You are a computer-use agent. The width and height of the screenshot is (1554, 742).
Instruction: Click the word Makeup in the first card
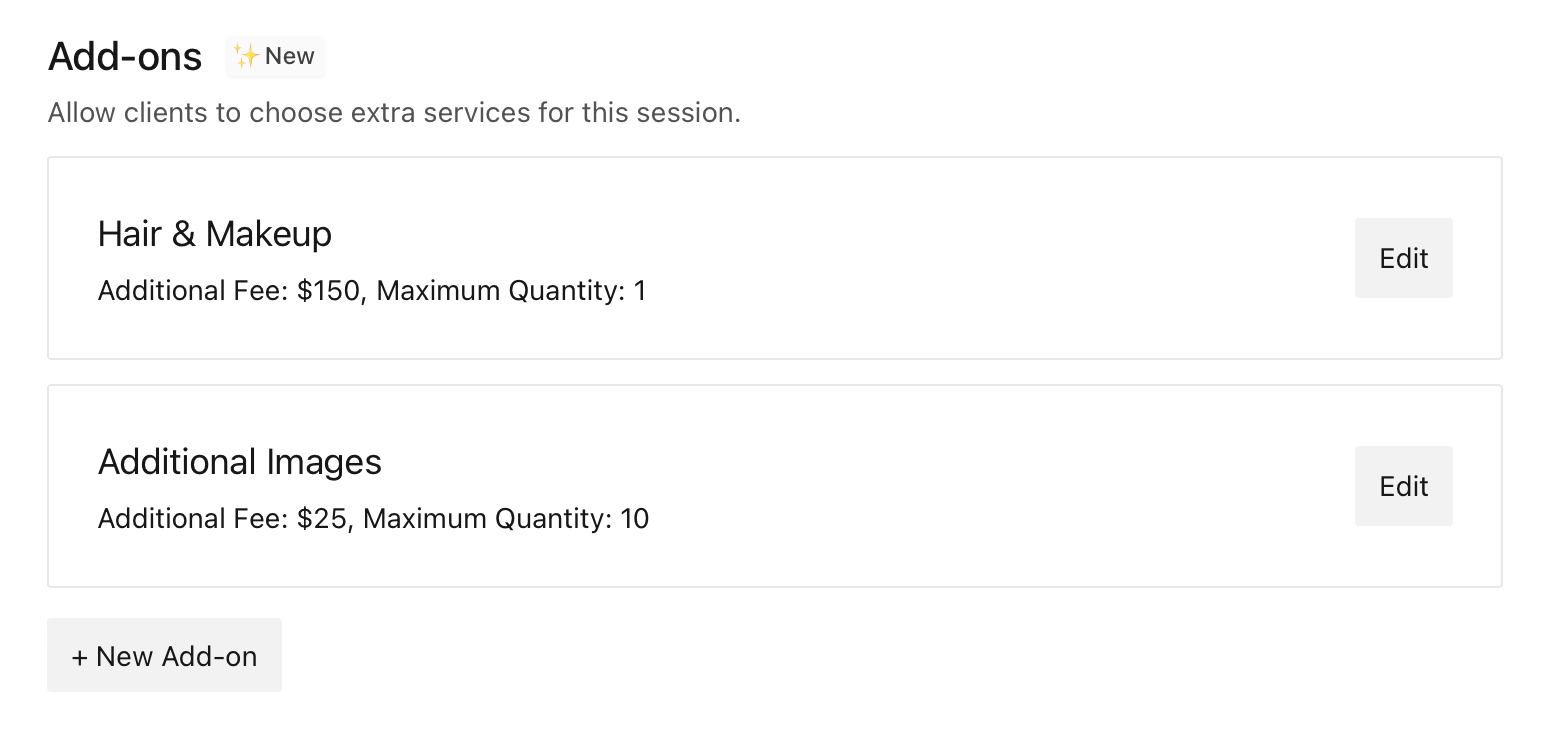[x=269, y=234]
